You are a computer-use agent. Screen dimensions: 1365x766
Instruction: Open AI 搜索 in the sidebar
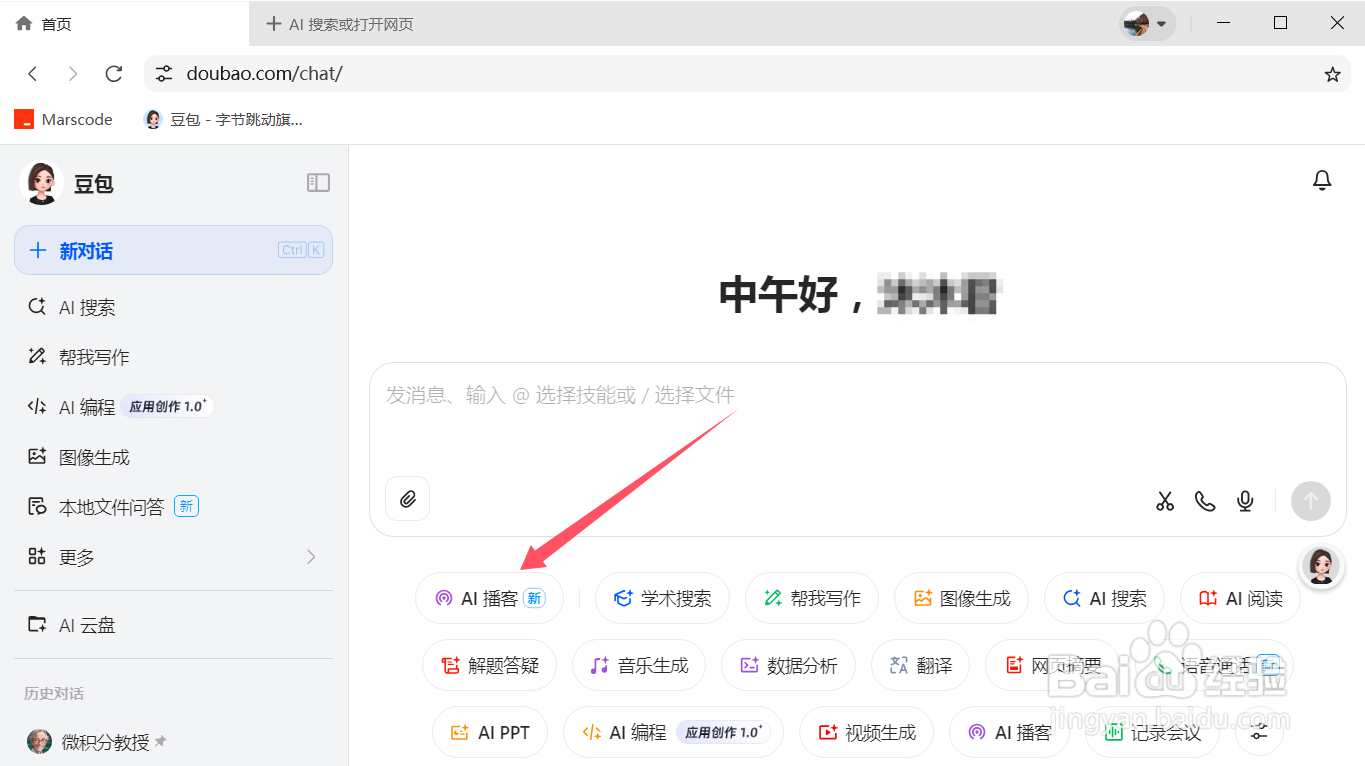pyautogui.click(x=173, y=307)
